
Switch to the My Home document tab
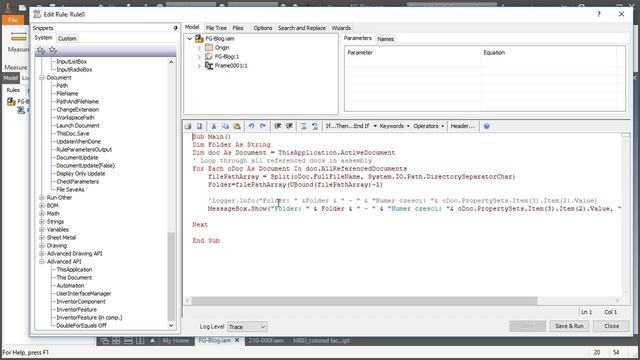(x=176, y=340)
